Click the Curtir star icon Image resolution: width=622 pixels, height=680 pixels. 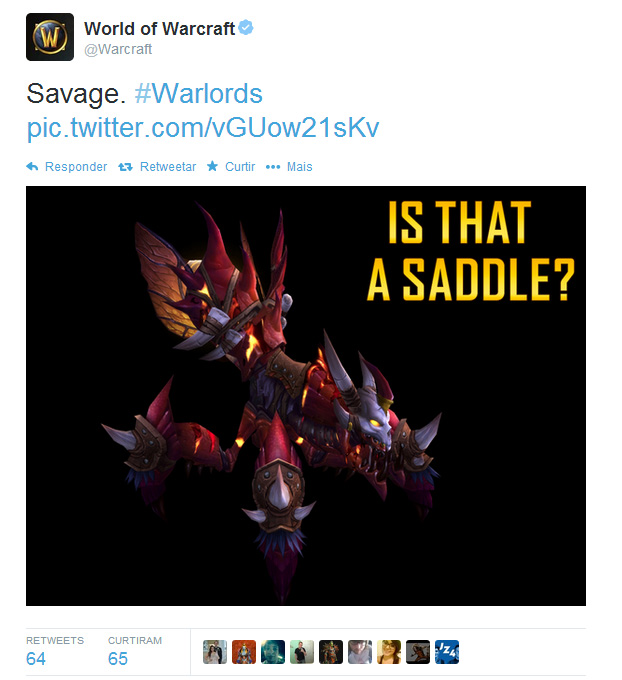click(x=212, y=166)
